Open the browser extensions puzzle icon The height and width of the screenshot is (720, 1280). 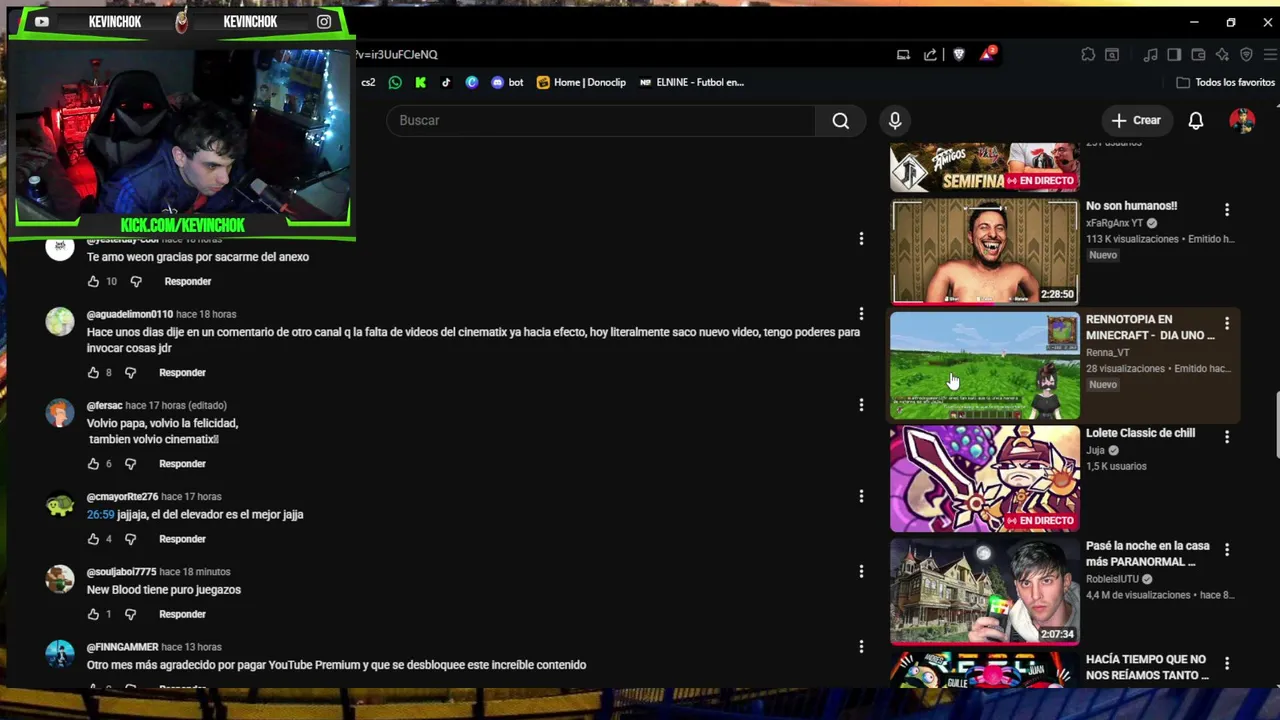point(1088,54)
